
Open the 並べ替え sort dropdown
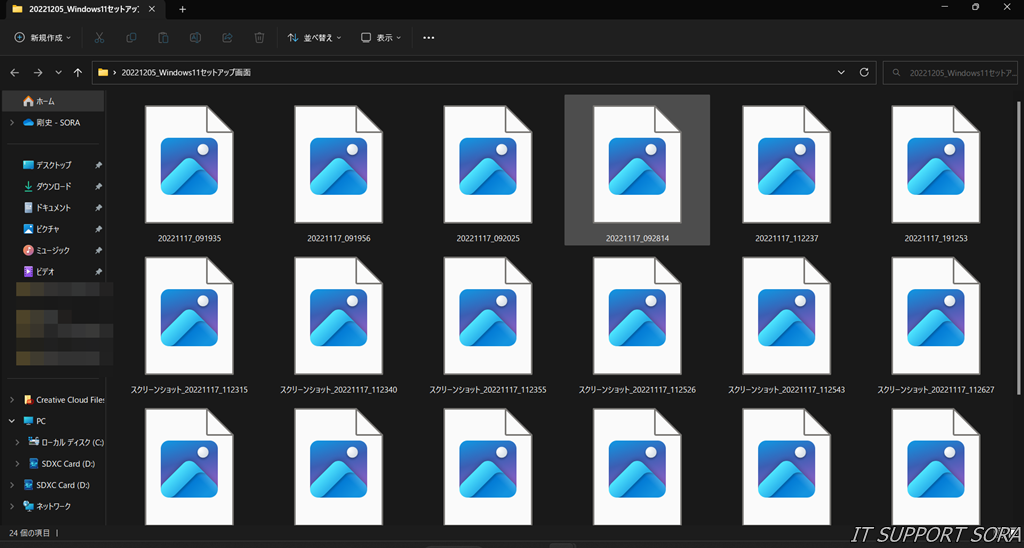click(x=314, y=37)
